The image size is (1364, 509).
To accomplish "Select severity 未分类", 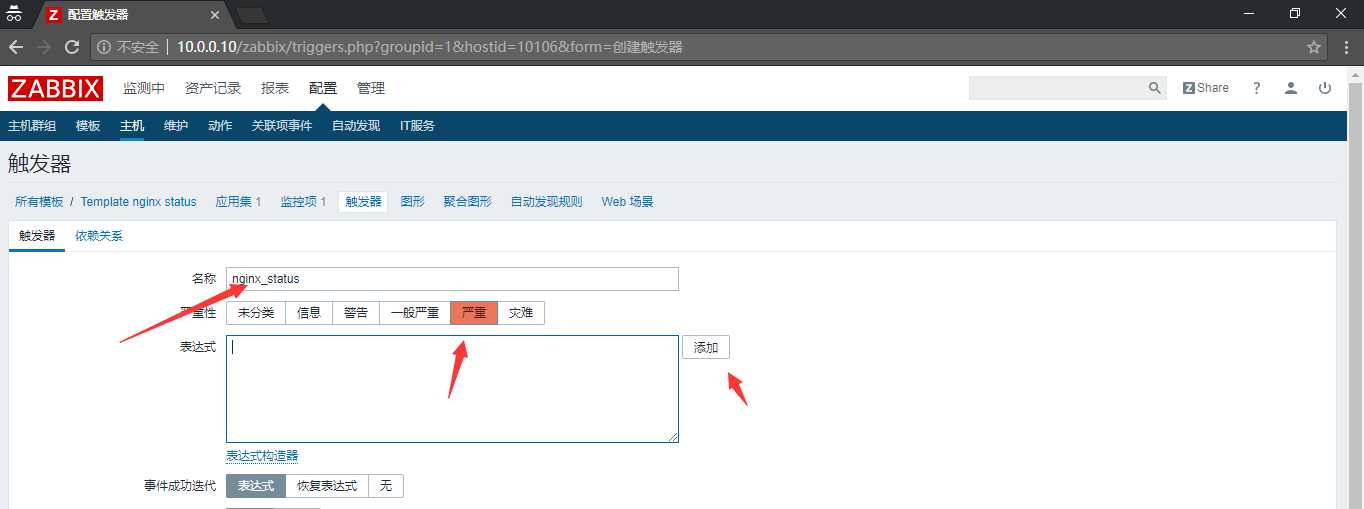I will pos(256,313).
